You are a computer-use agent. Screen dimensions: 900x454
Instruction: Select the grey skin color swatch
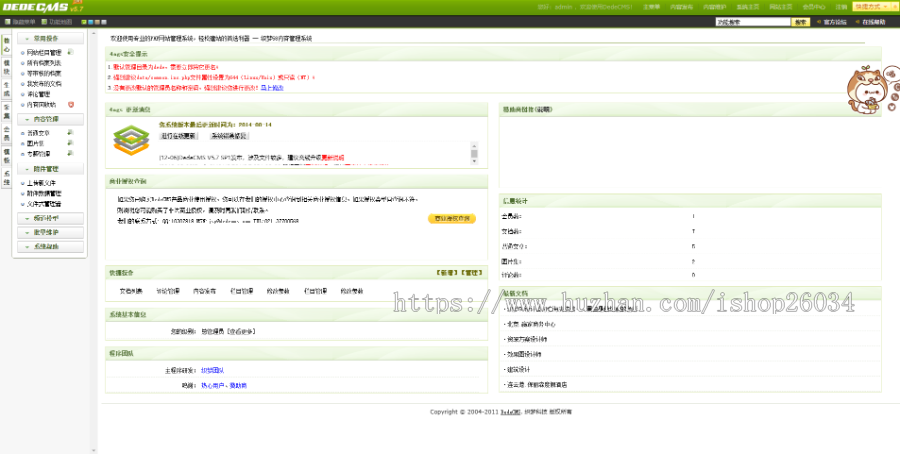pyautogui.click(x=104, y=22)
